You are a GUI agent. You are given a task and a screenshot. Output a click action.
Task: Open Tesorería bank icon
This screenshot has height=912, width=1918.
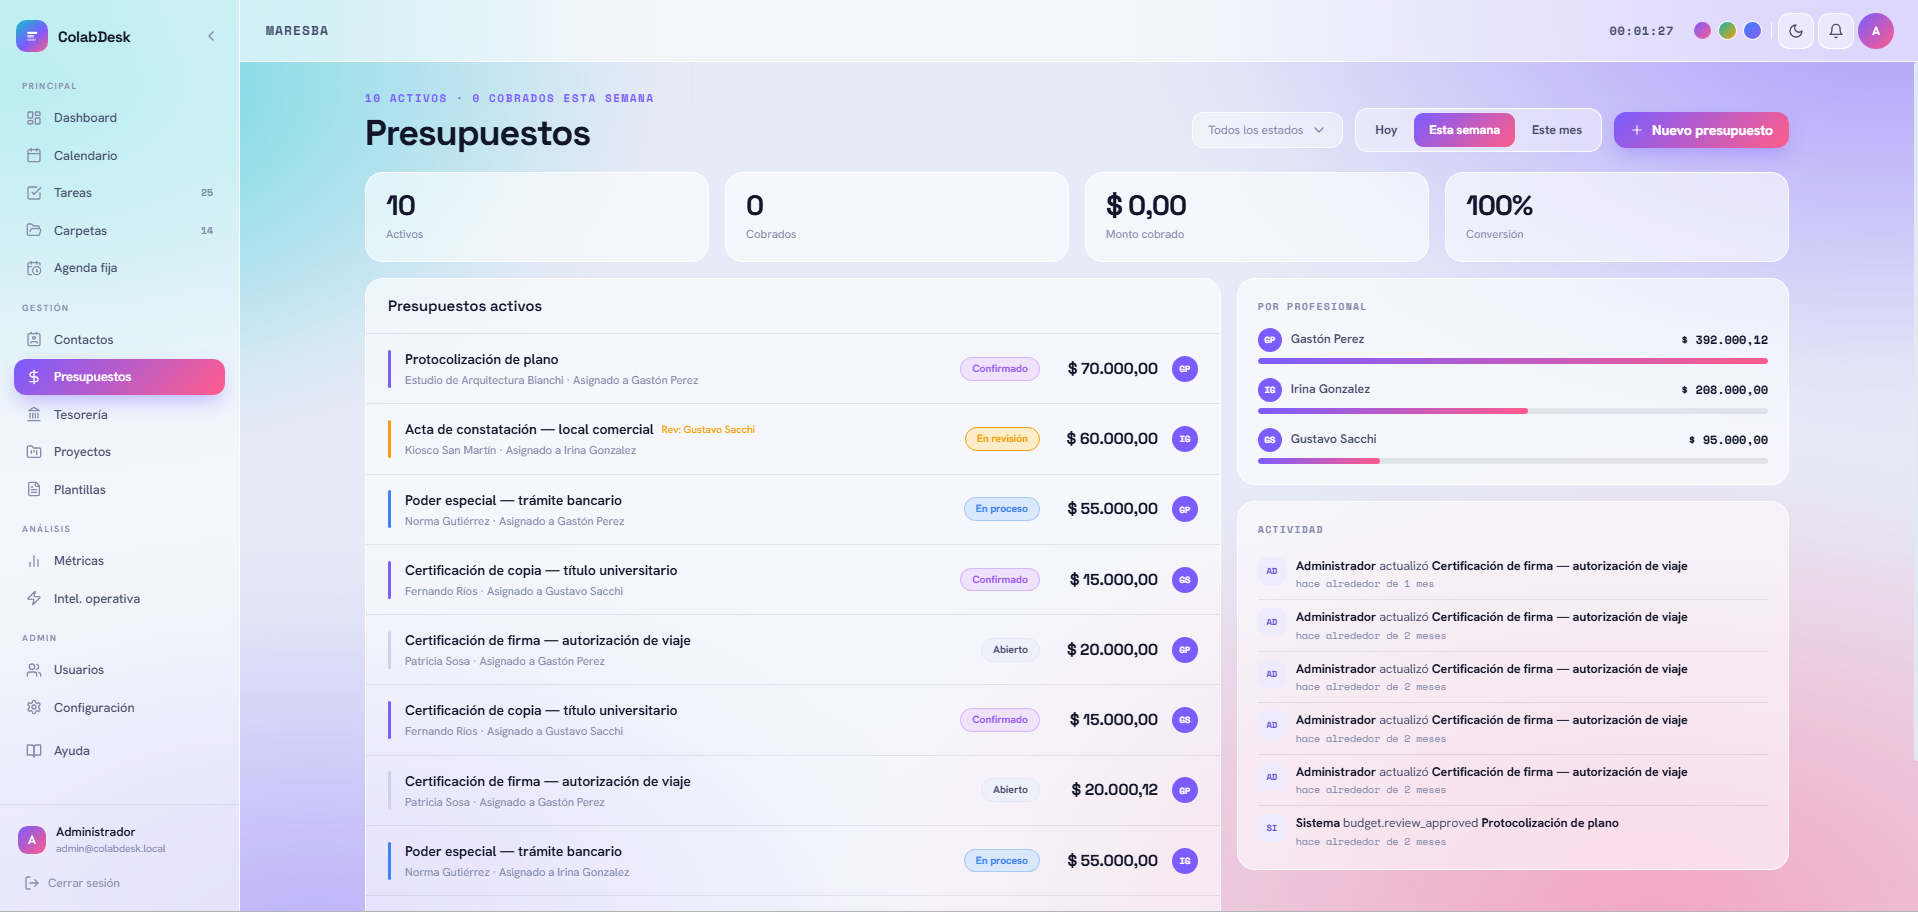pos(34,415)
